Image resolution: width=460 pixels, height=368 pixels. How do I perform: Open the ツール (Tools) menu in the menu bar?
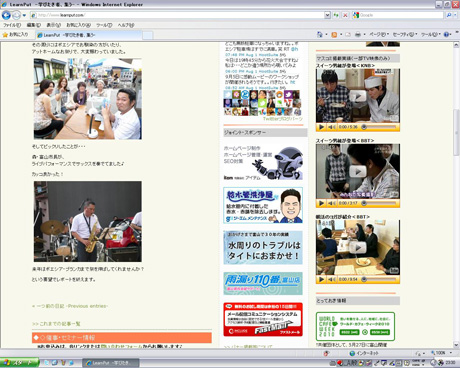tap(104, 25)
